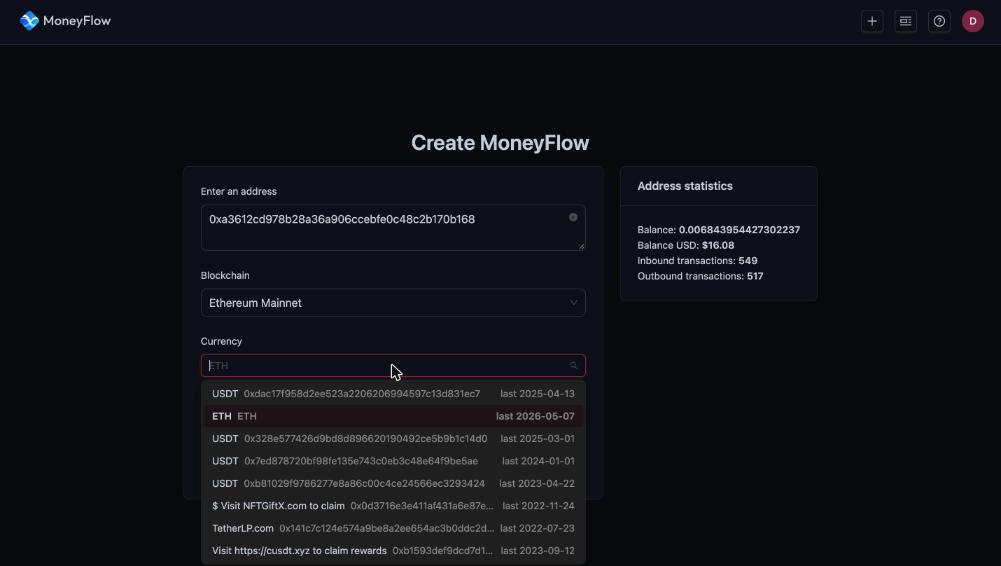
Task: Open the plus create-new icon
Action: pyautogui.click(x=872, y=21)
